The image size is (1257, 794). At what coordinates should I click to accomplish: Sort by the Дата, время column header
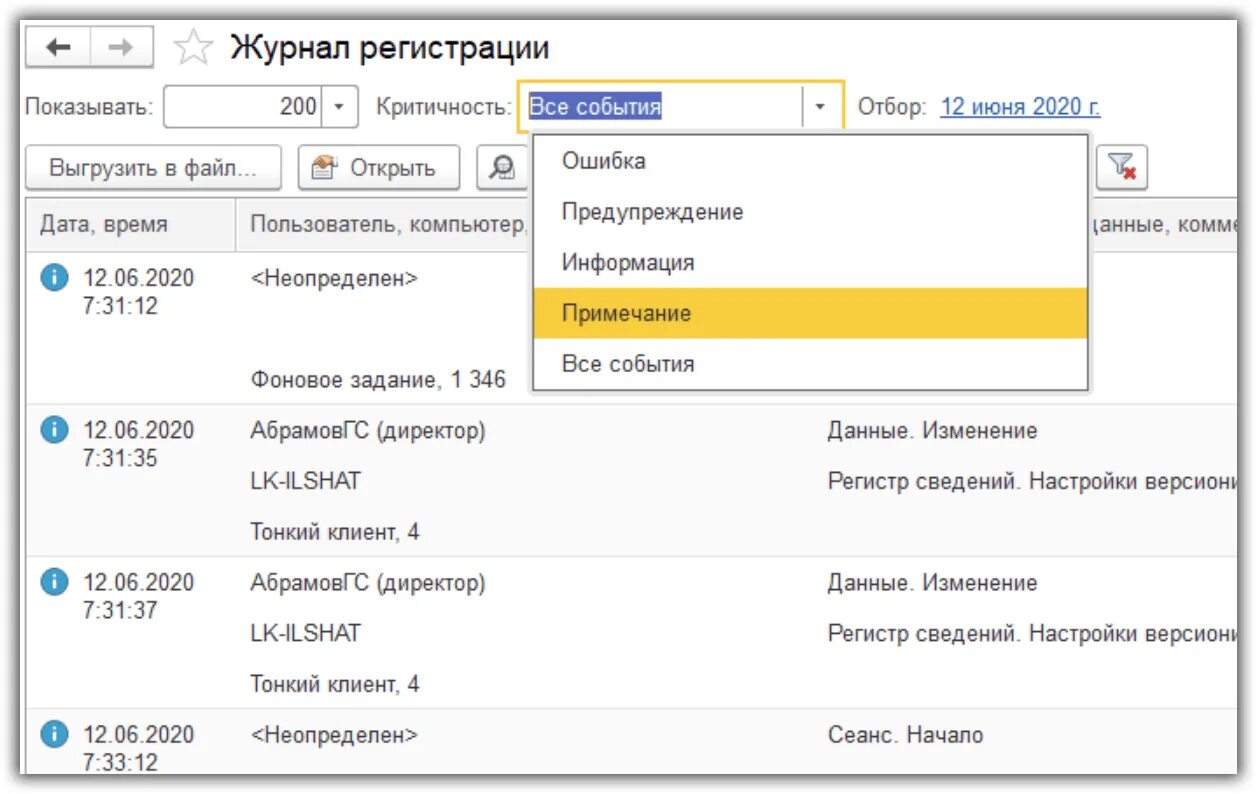[x=131, y=225]
